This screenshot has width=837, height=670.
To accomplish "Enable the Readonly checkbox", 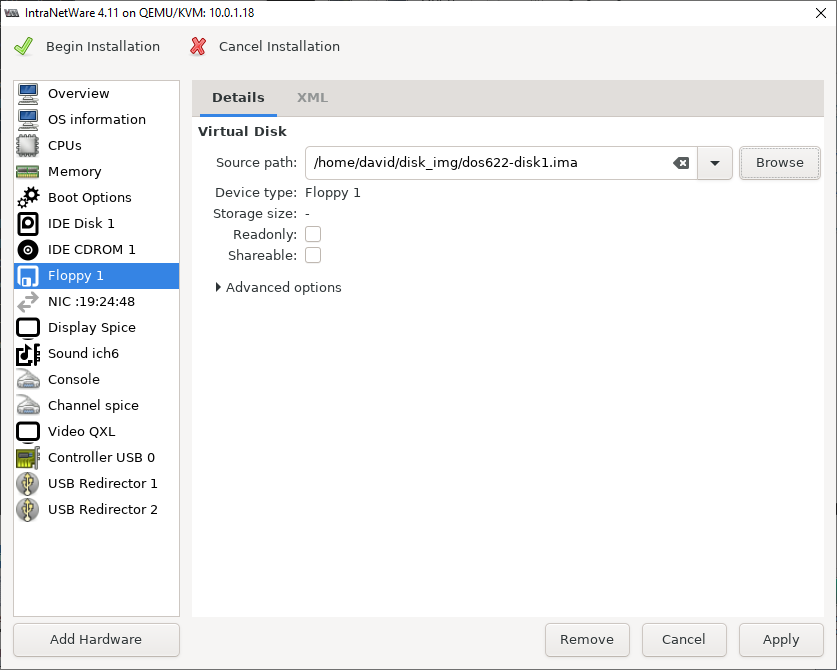I will (313, 234).
